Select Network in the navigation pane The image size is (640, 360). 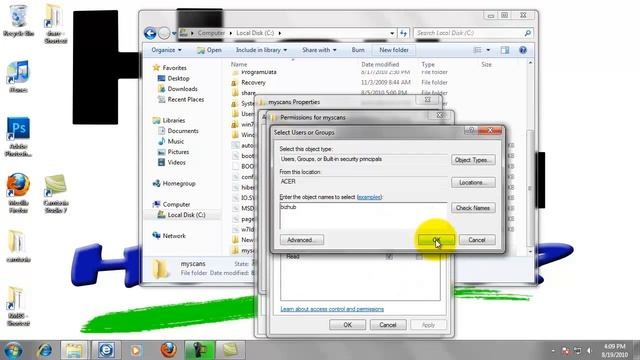pyautogui.click(x=174, y=236)
